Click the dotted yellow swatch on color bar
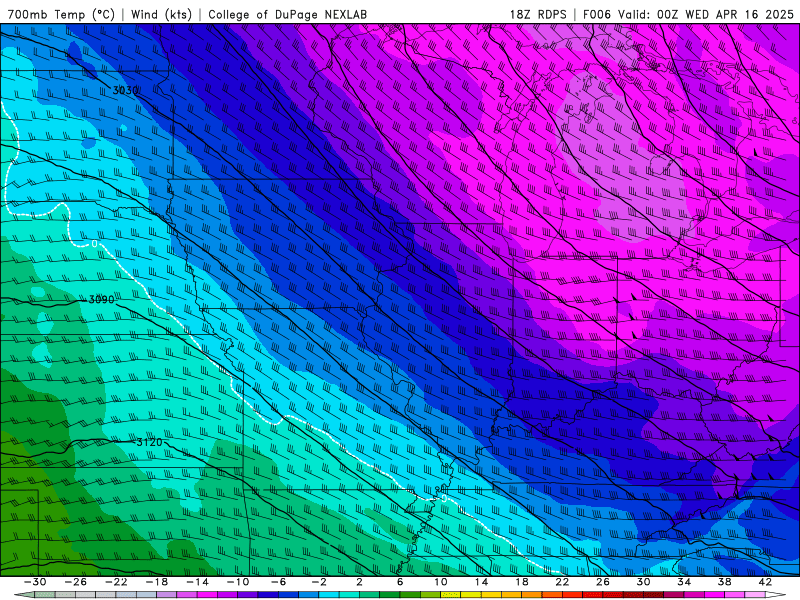 (451, 595)
